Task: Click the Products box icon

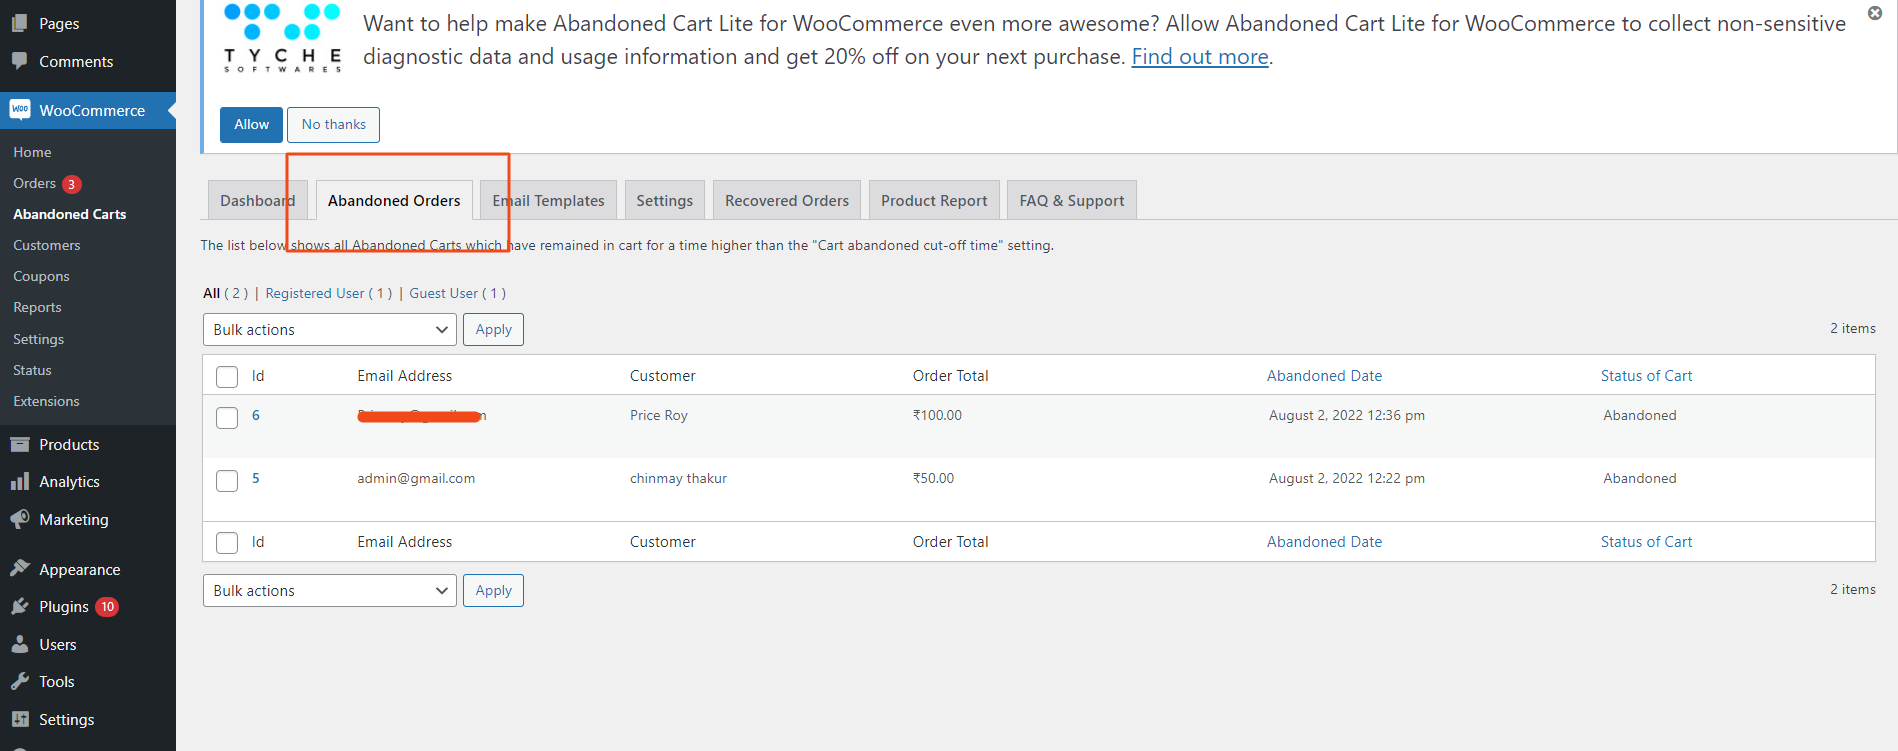Action: [x=20, y=444]
